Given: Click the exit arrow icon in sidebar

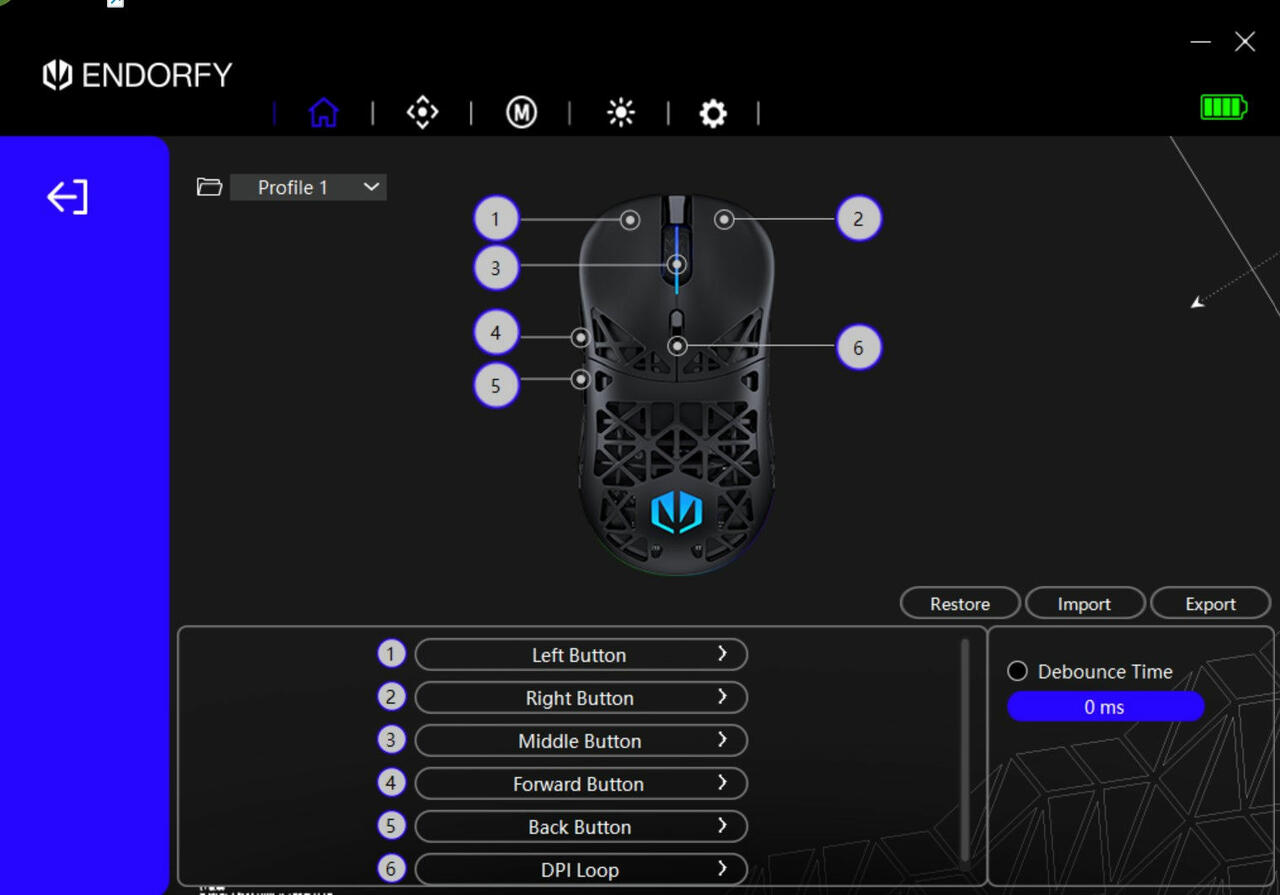Looking at the screenshot, I should click(x=68, y=197).
